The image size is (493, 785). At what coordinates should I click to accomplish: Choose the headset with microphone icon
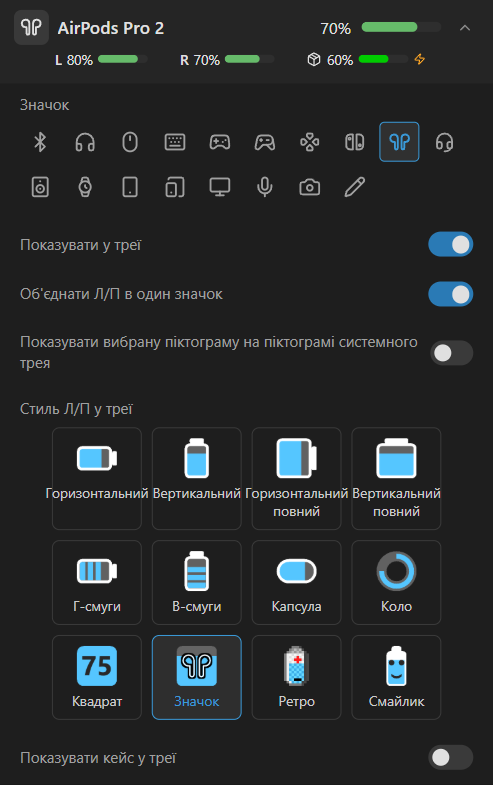pyautogui.click(x=444, y=142)
